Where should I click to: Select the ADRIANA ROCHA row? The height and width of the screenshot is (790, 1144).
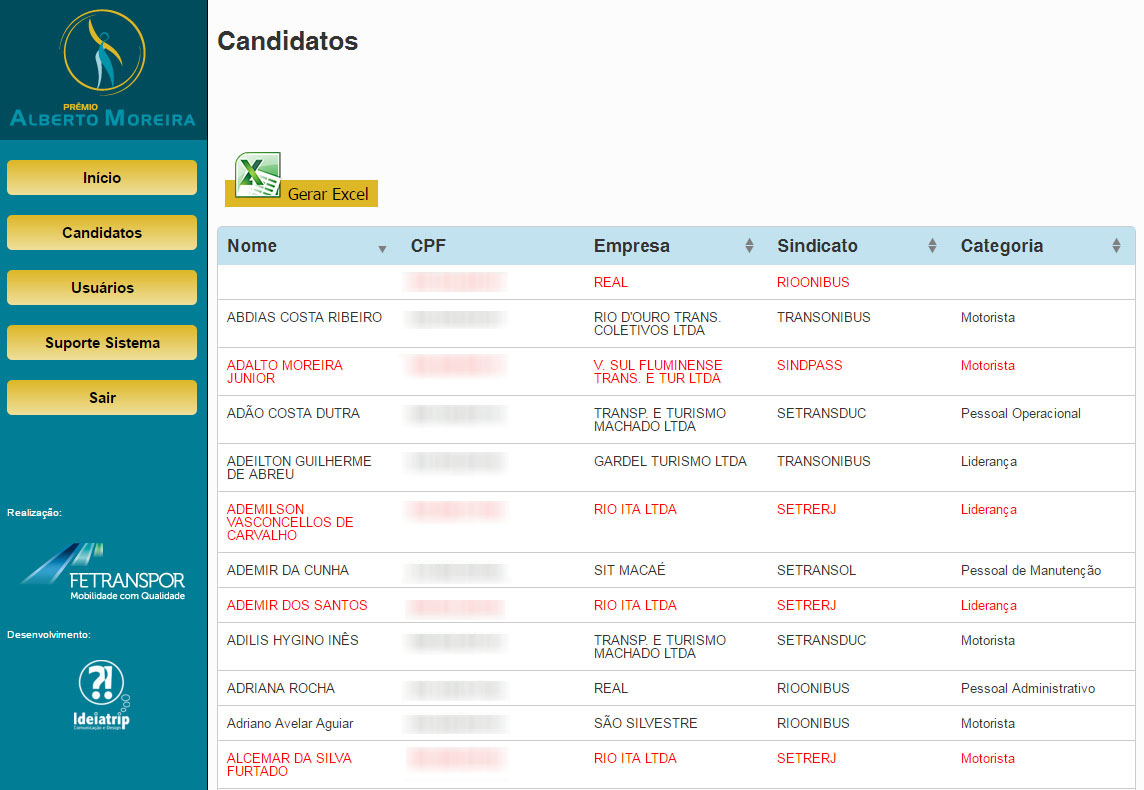click(281, 688)
